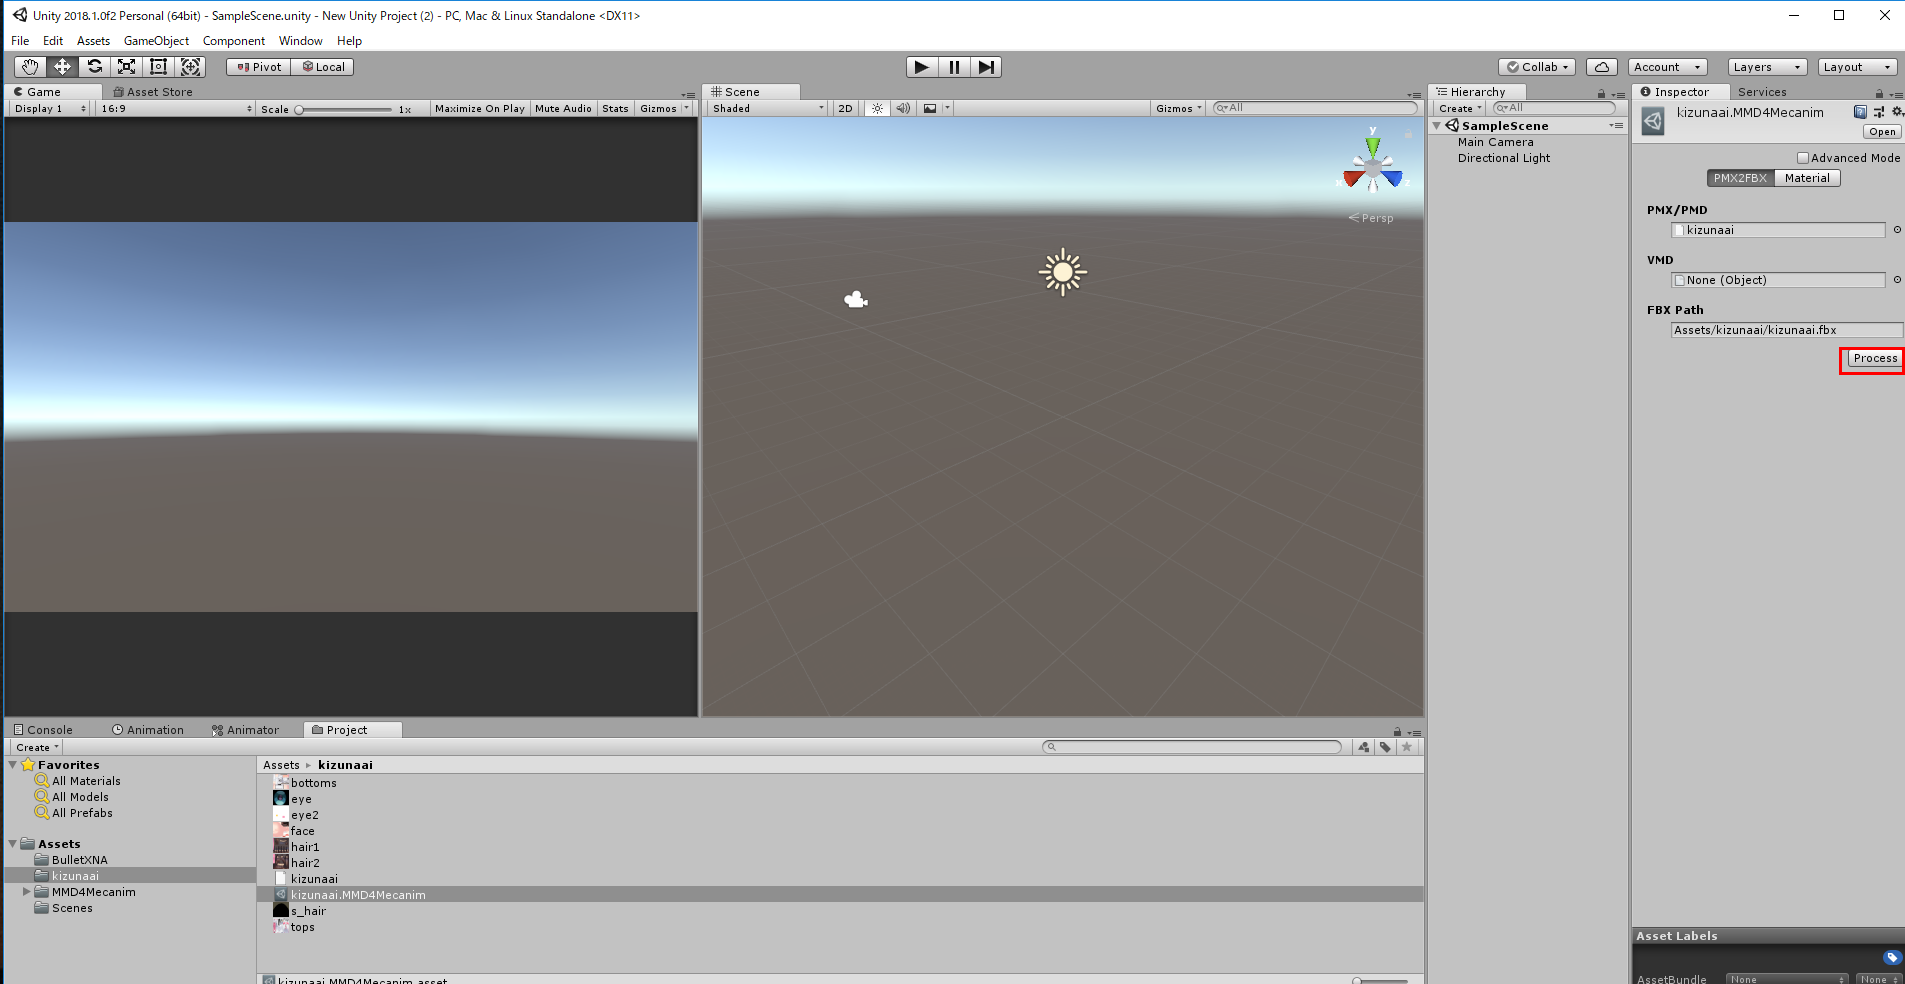Switch to the Animator tab
1905x984 pixels.
tap(245, 730)
